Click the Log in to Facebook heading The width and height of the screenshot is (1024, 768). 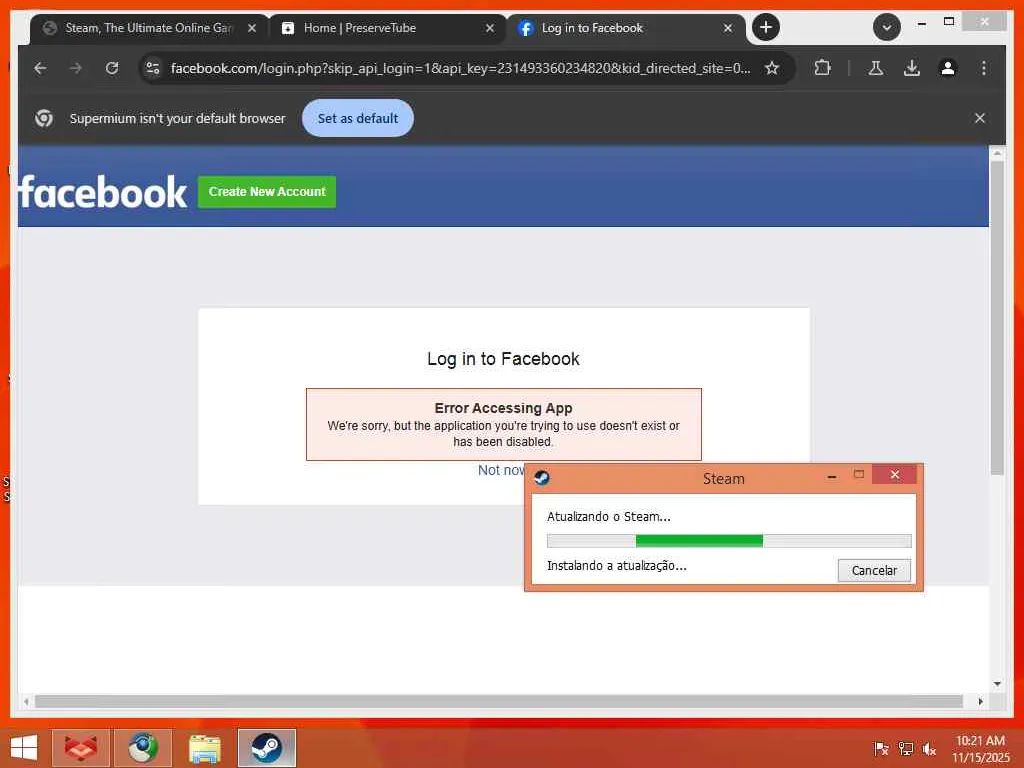tap(504, 359)
